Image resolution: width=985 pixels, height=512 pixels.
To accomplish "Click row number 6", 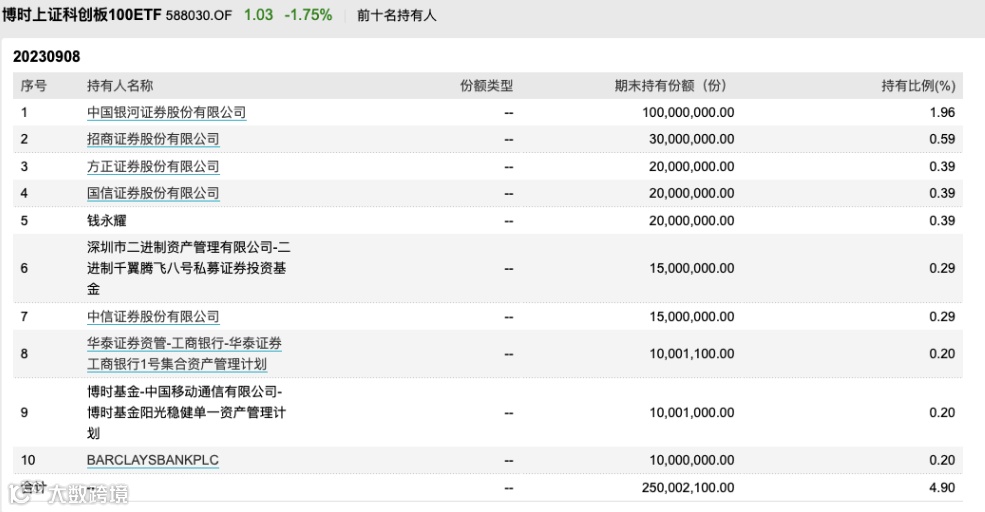I will pyautogui.click(x=24, y=268).
